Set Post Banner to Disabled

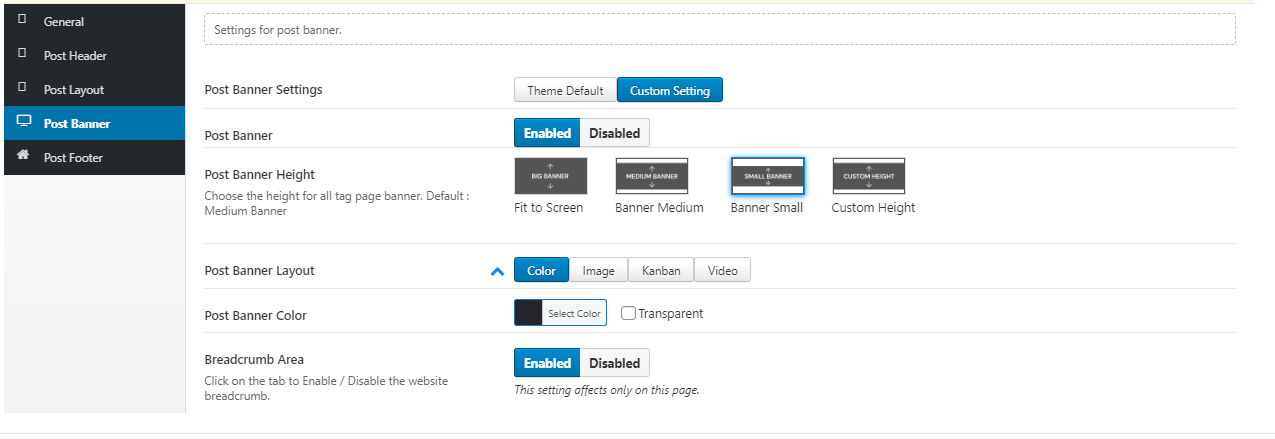click(614, 133)
